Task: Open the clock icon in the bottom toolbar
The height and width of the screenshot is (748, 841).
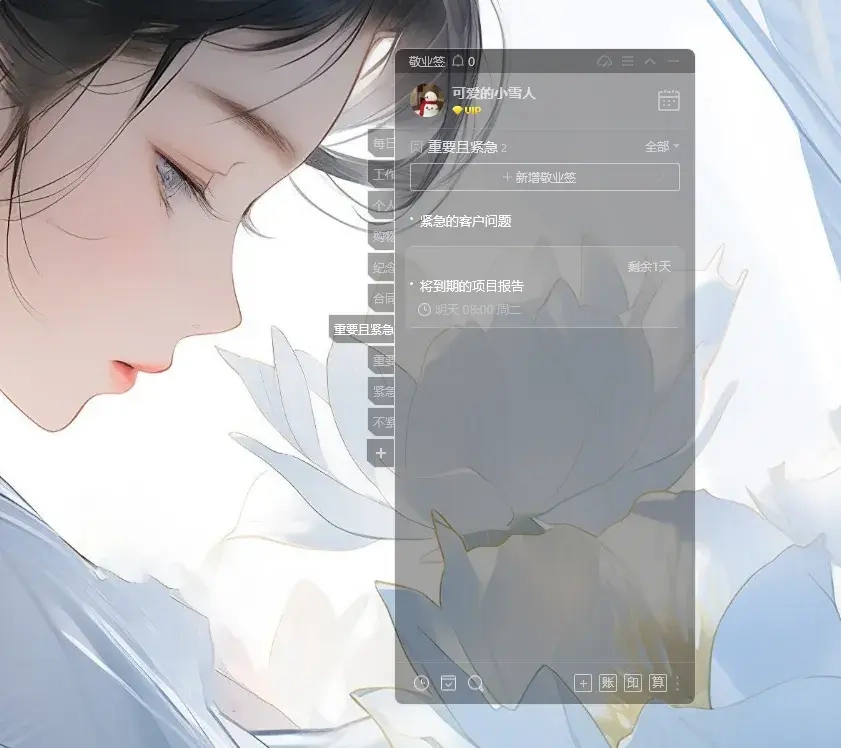Action: 422,683
